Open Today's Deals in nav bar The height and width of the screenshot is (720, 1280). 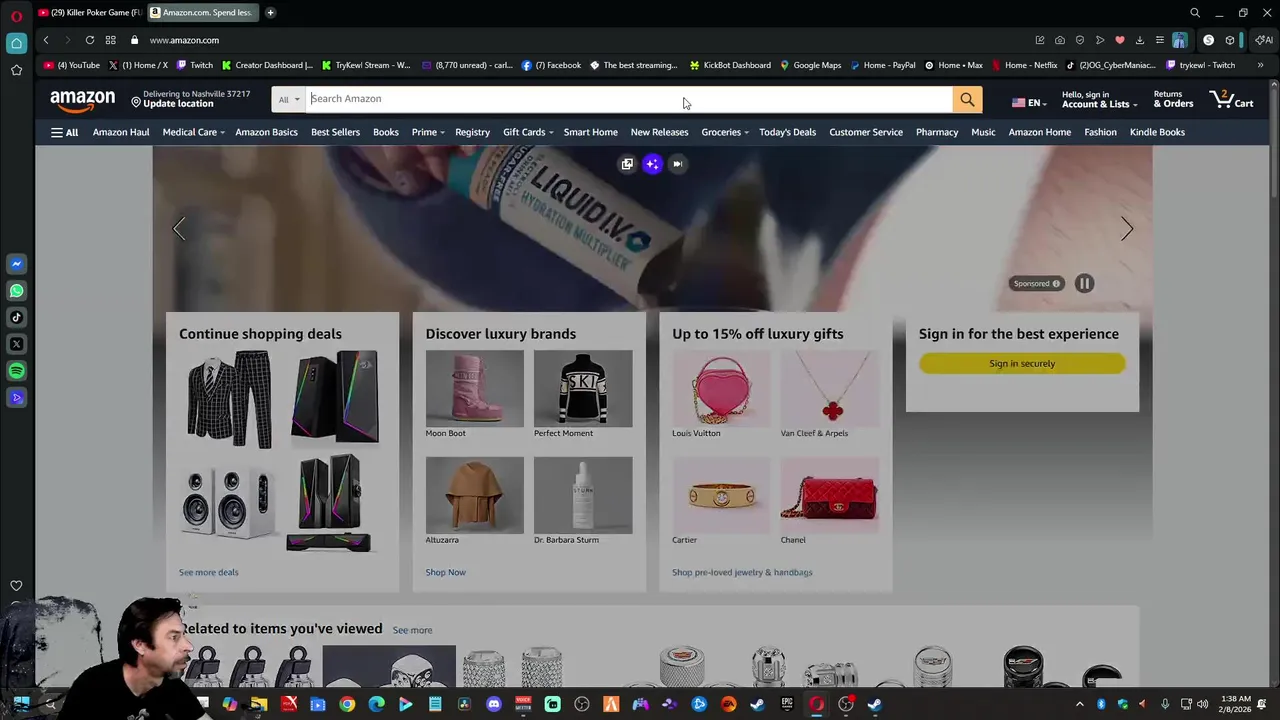pos(787,132)
